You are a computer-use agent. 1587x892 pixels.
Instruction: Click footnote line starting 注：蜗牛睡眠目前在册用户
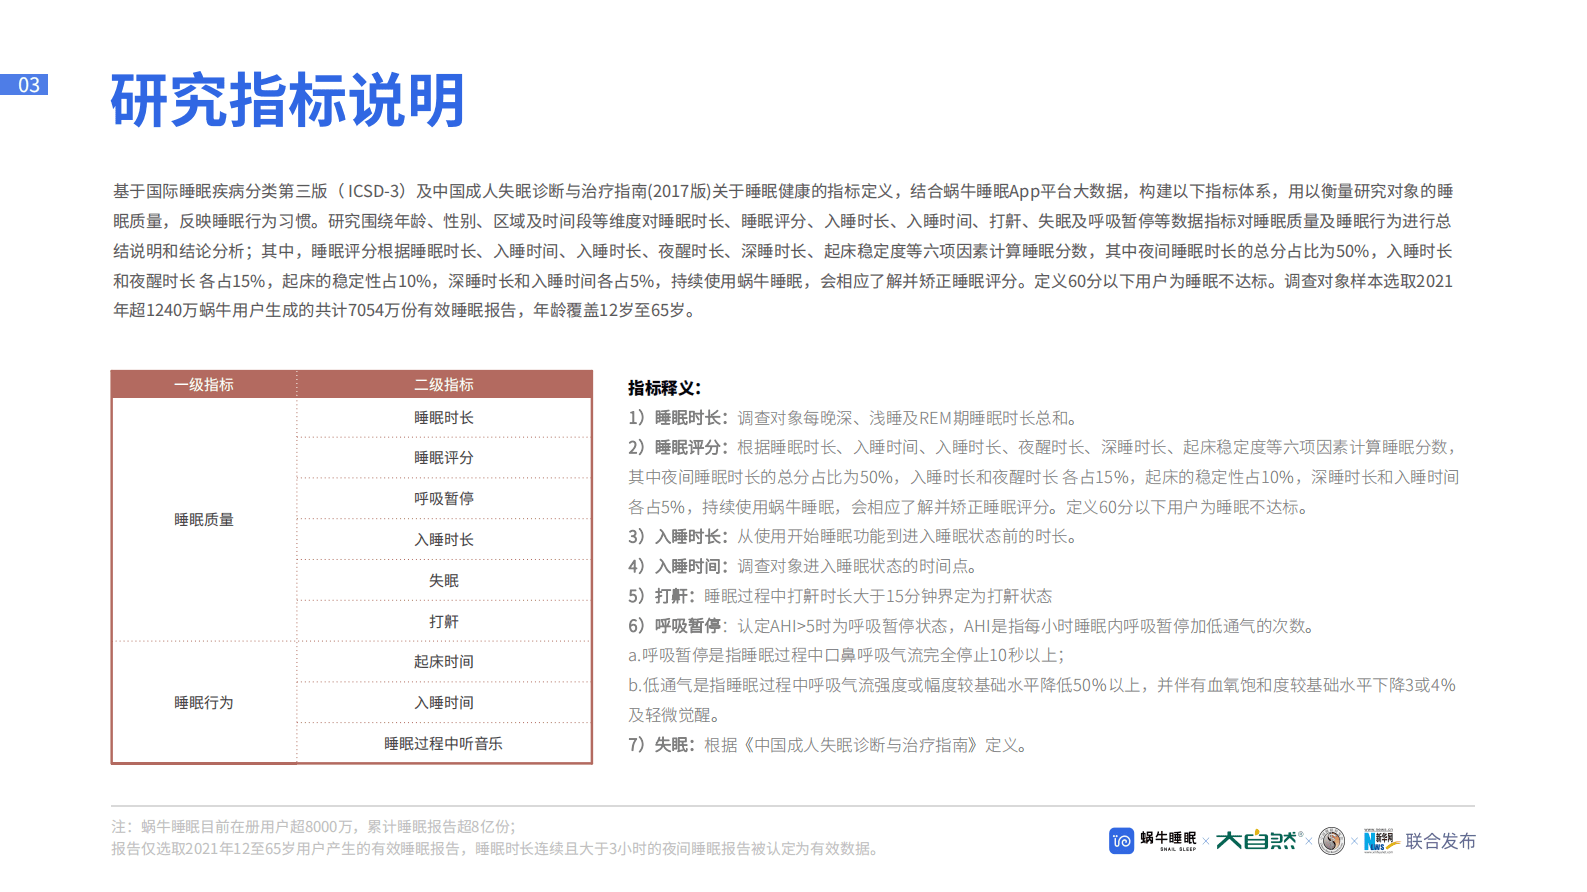click(x=313, y=827)
